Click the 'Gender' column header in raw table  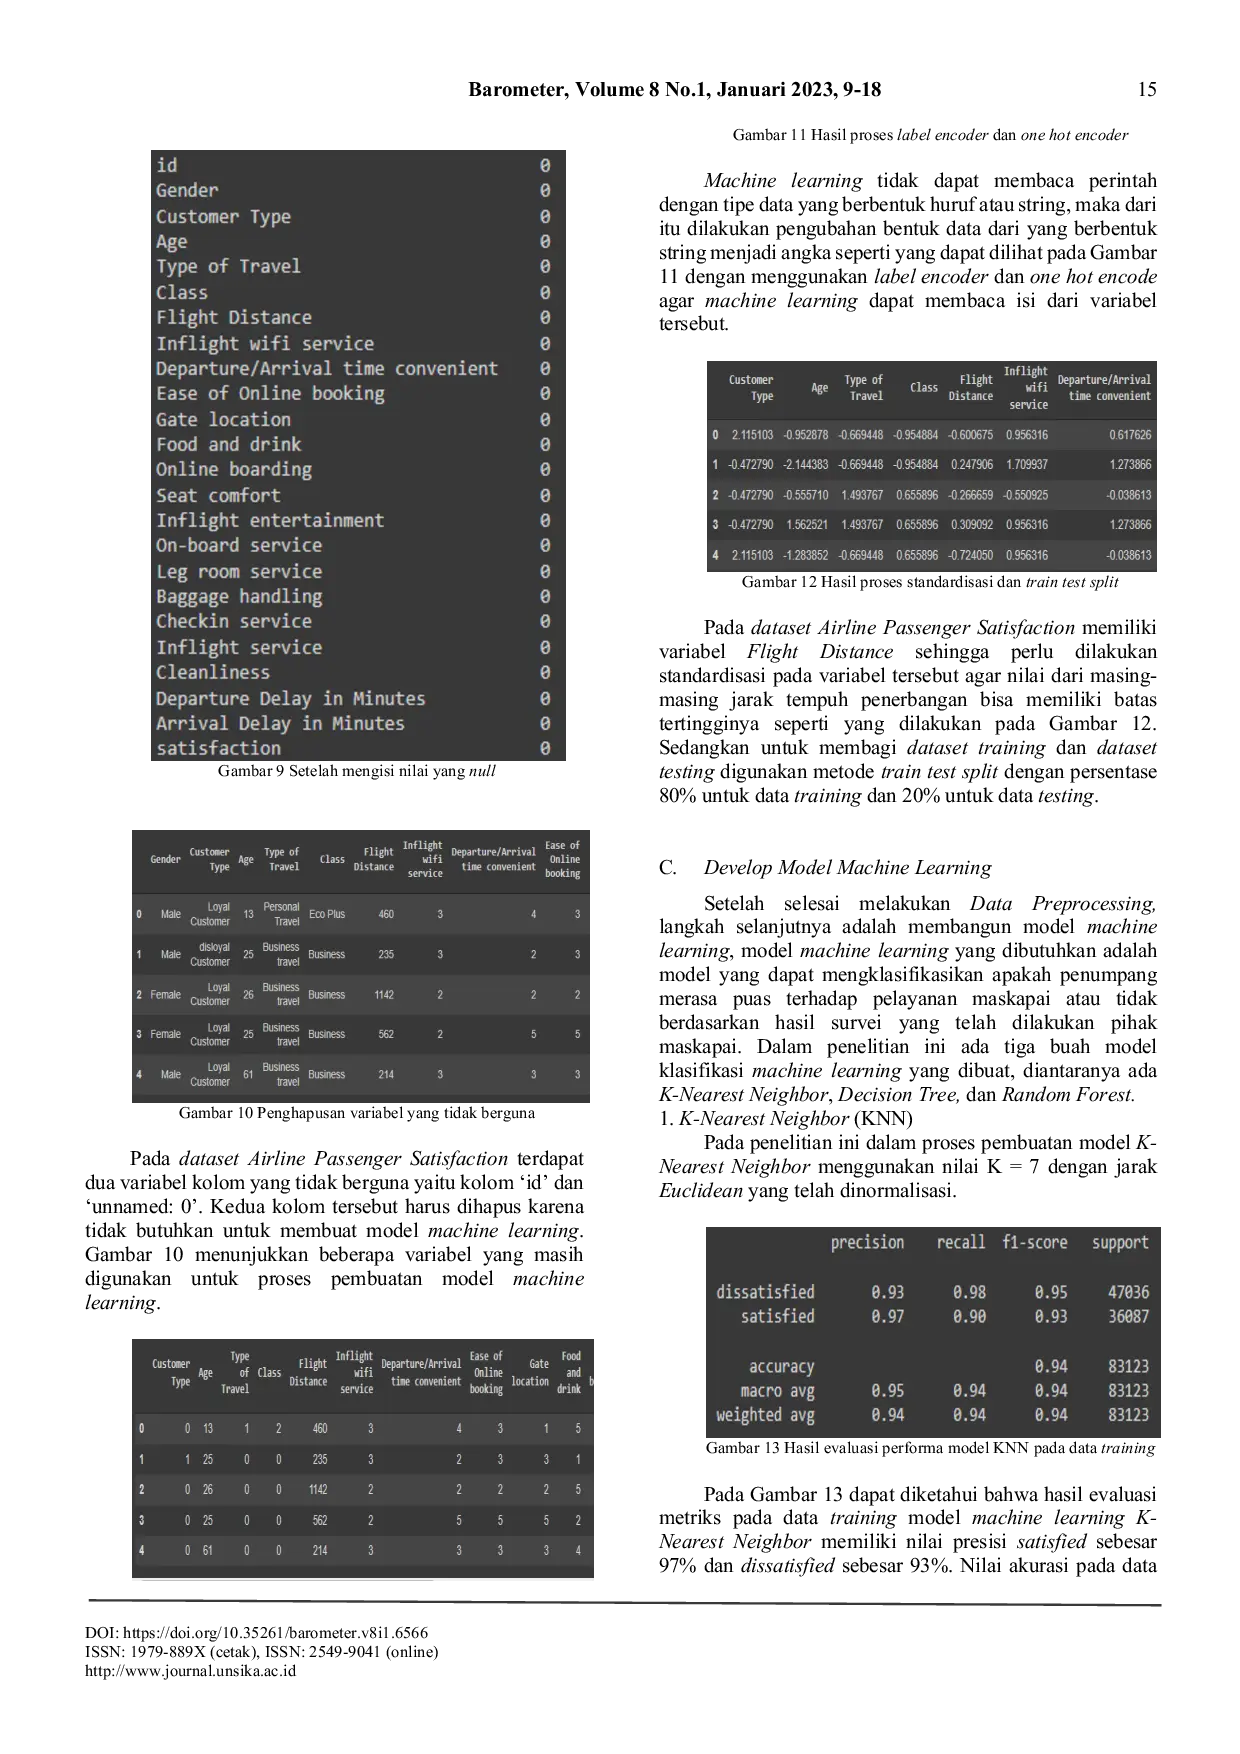tap(165, 859)
